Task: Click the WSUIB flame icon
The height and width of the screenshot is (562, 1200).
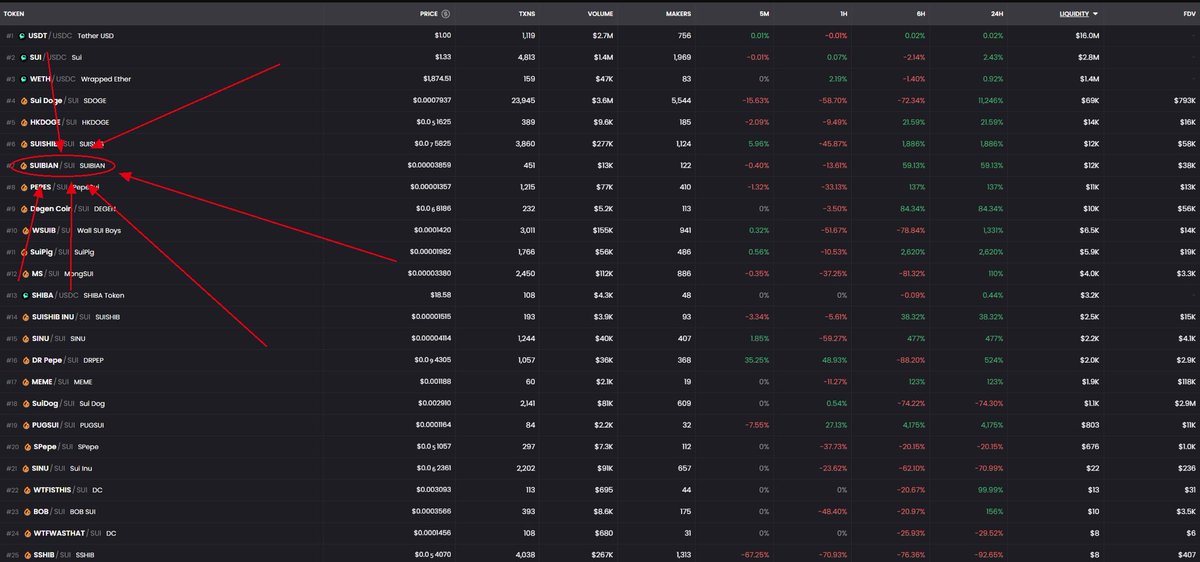Action: pos(24,230)
